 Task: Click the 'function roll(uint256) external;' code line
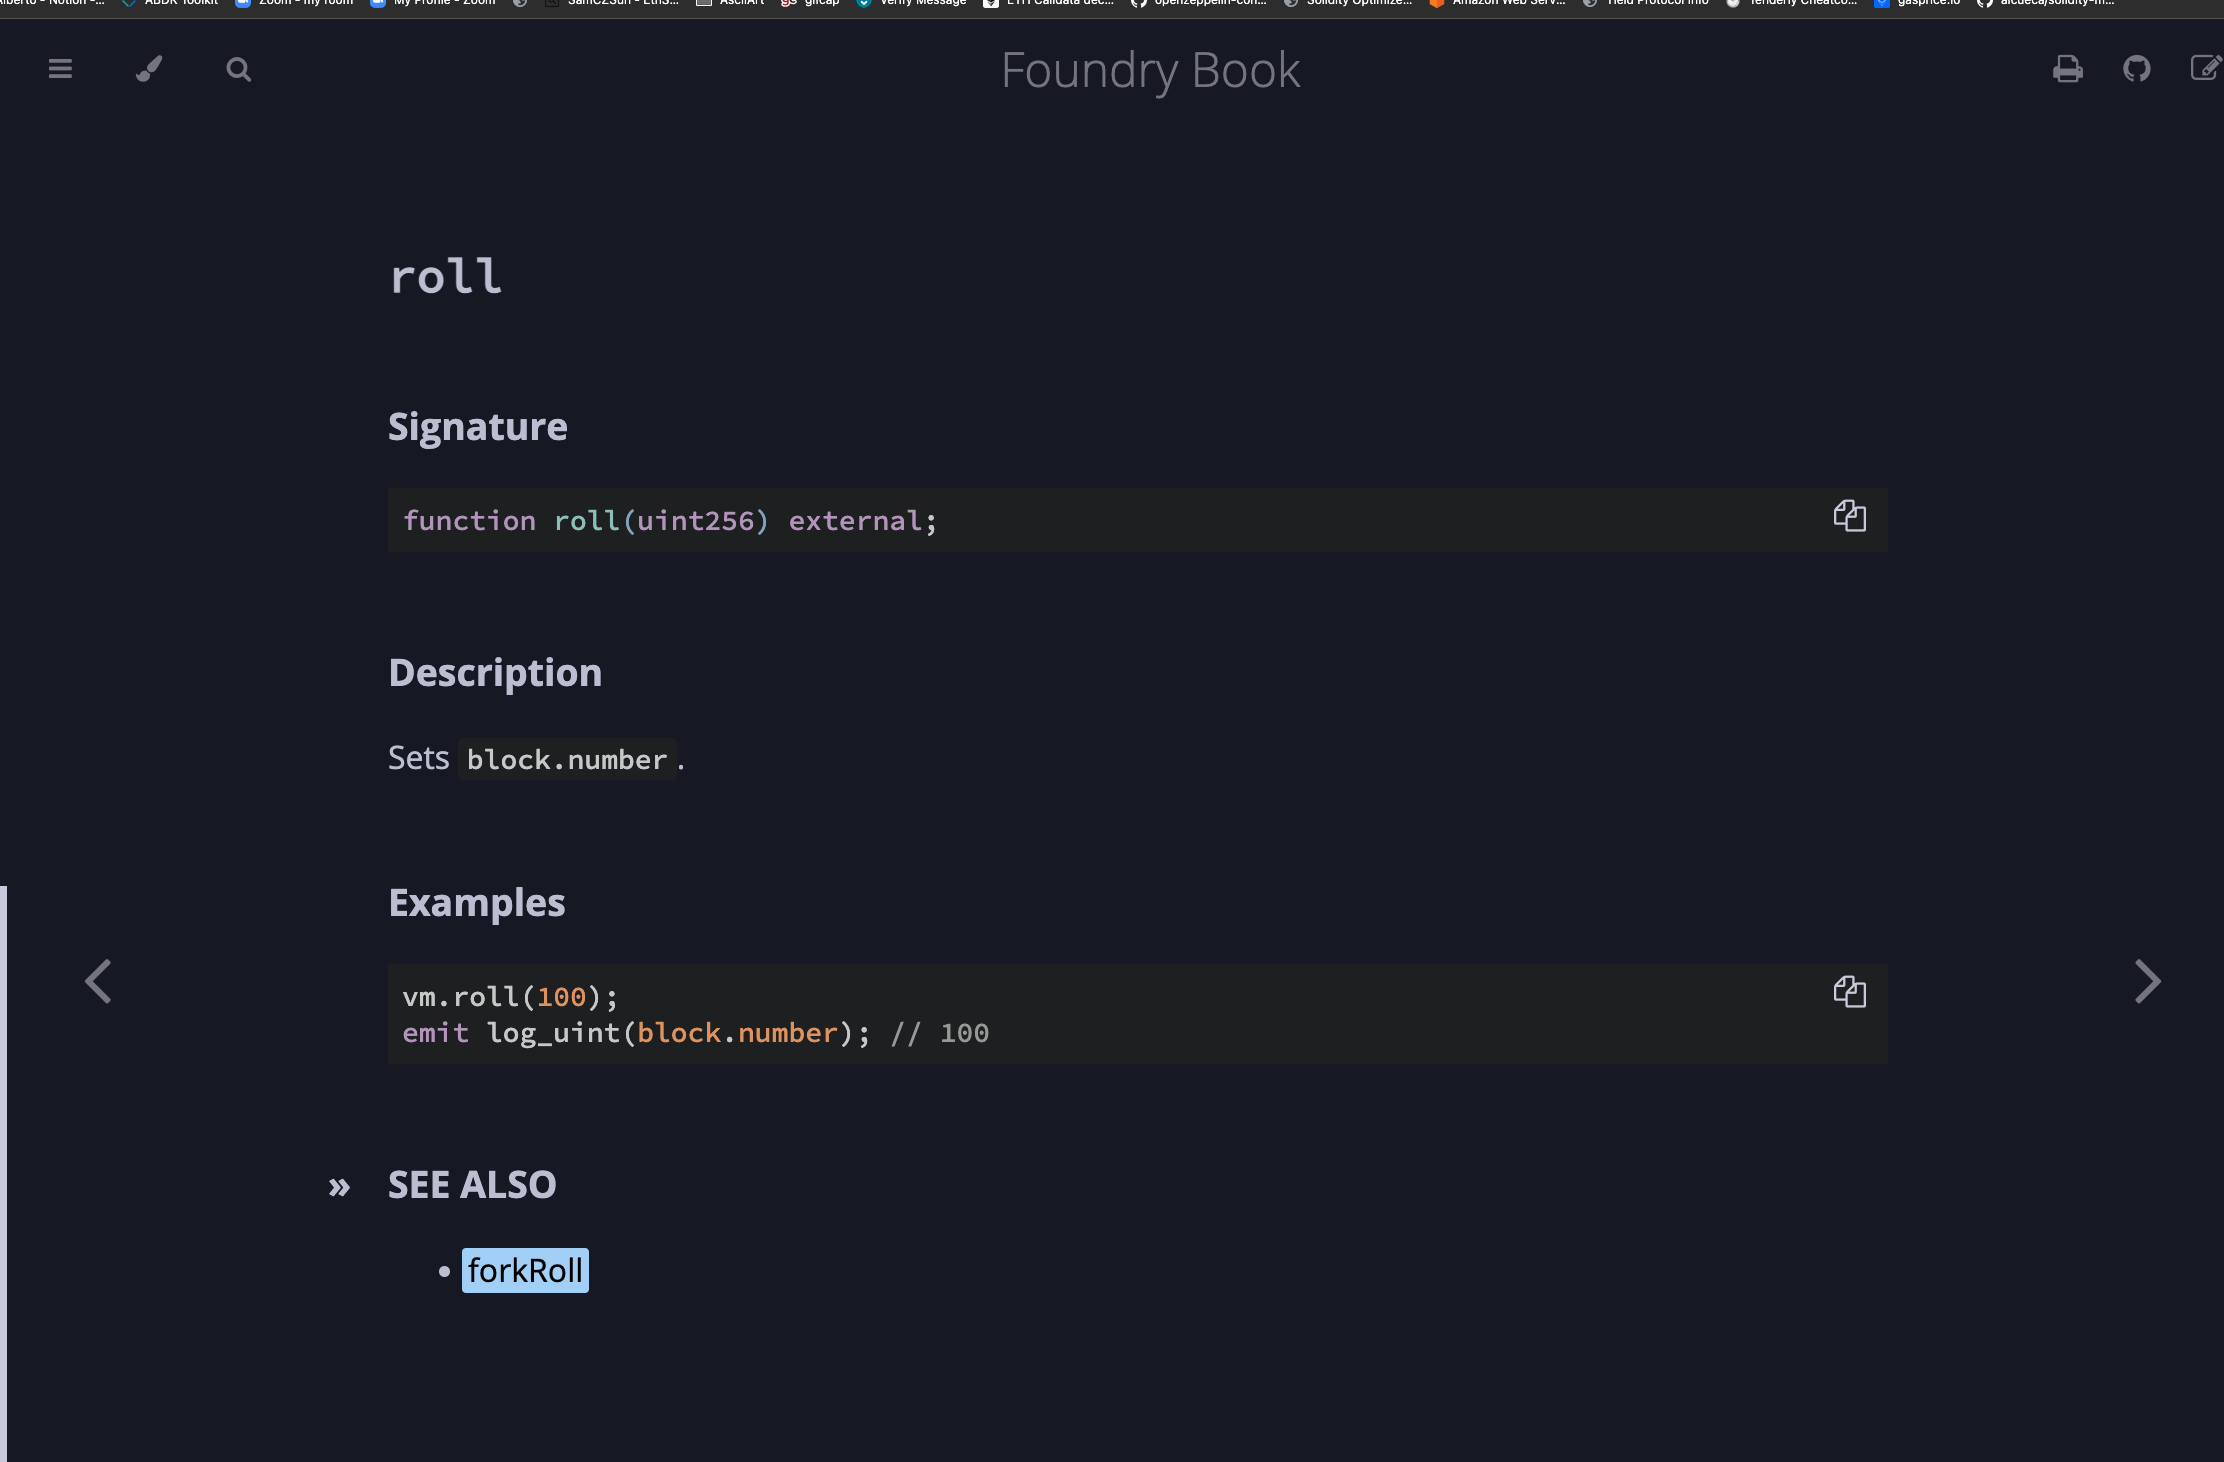[670, 521]
